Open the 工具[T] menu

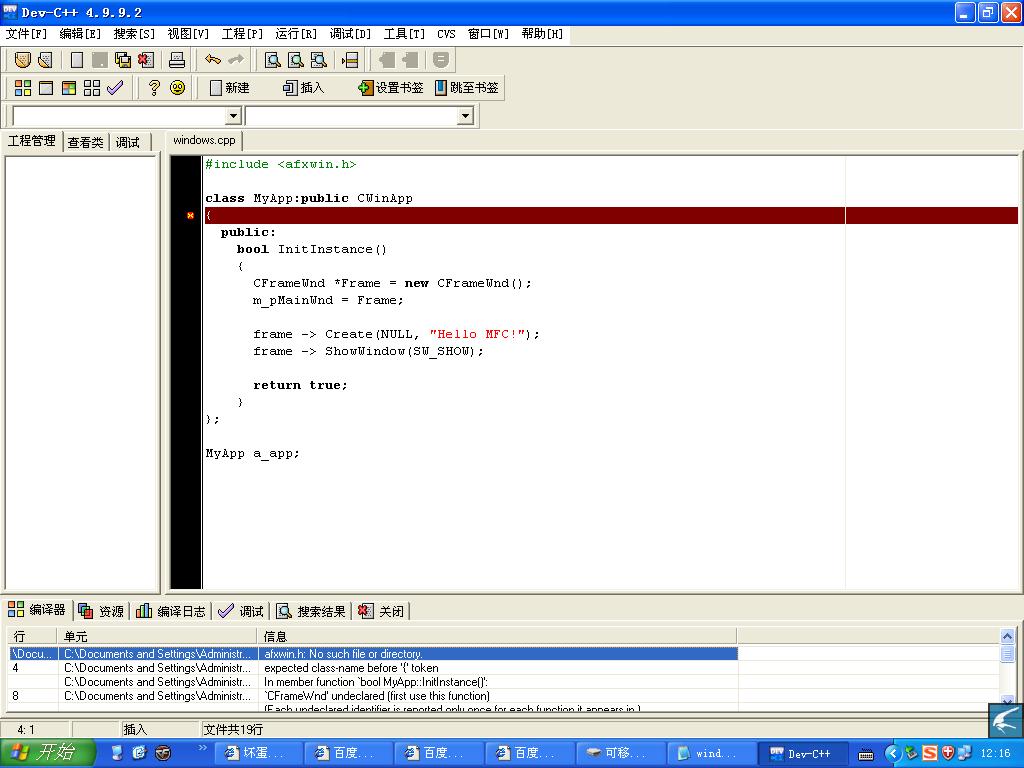click(404, 34)
